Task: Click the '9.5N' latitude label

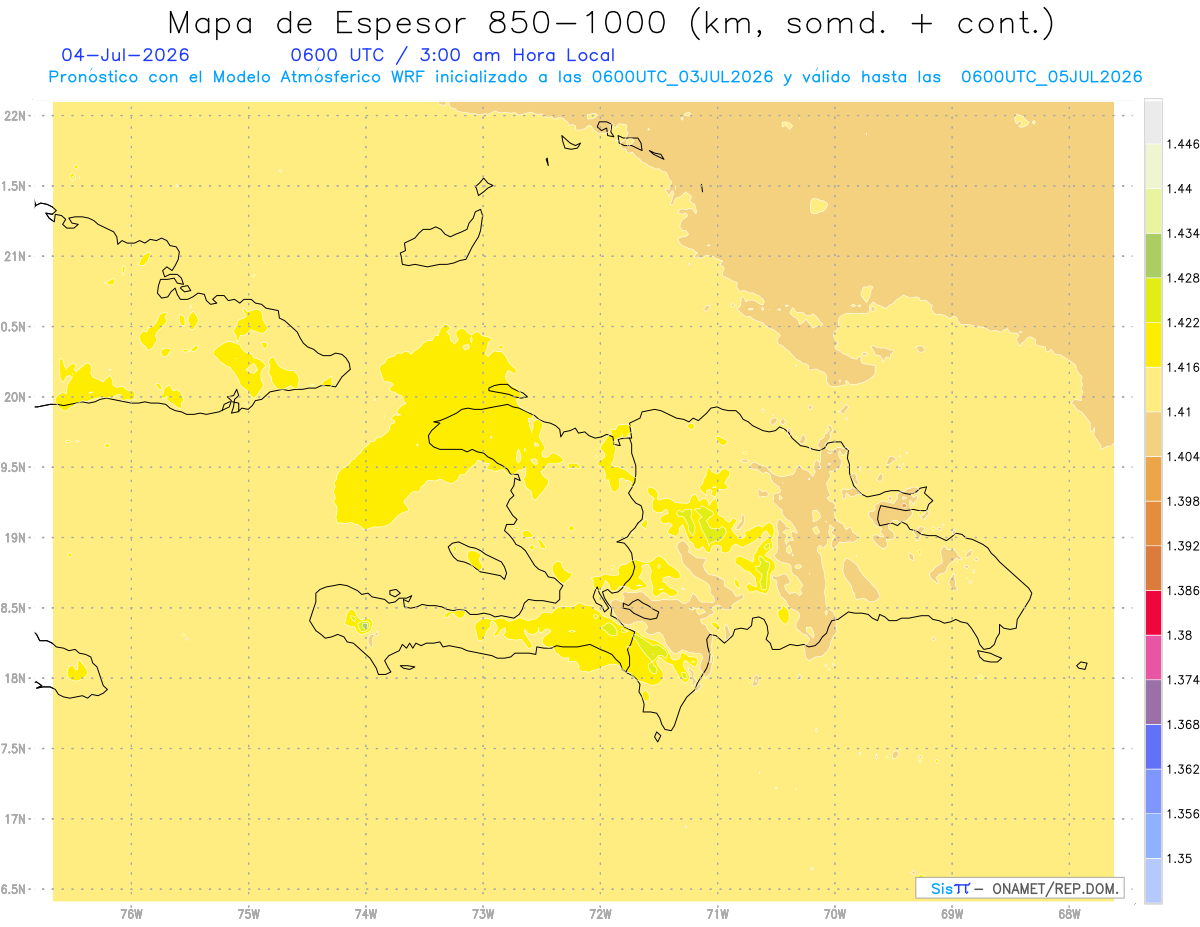Action: pyautogui.click(x=13, y=467)
